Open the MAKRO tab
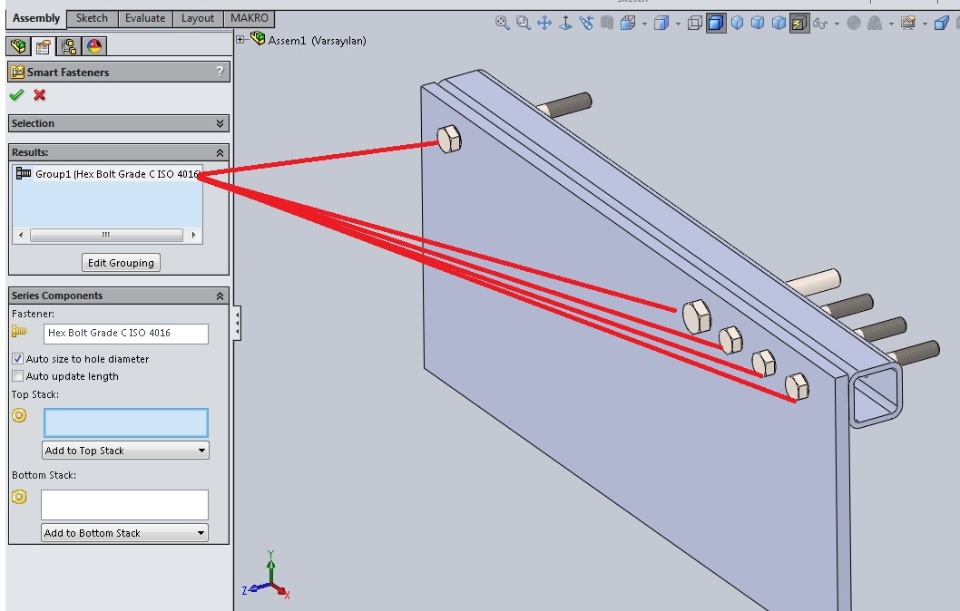This screenshot has width=960, height=611. 249,18
